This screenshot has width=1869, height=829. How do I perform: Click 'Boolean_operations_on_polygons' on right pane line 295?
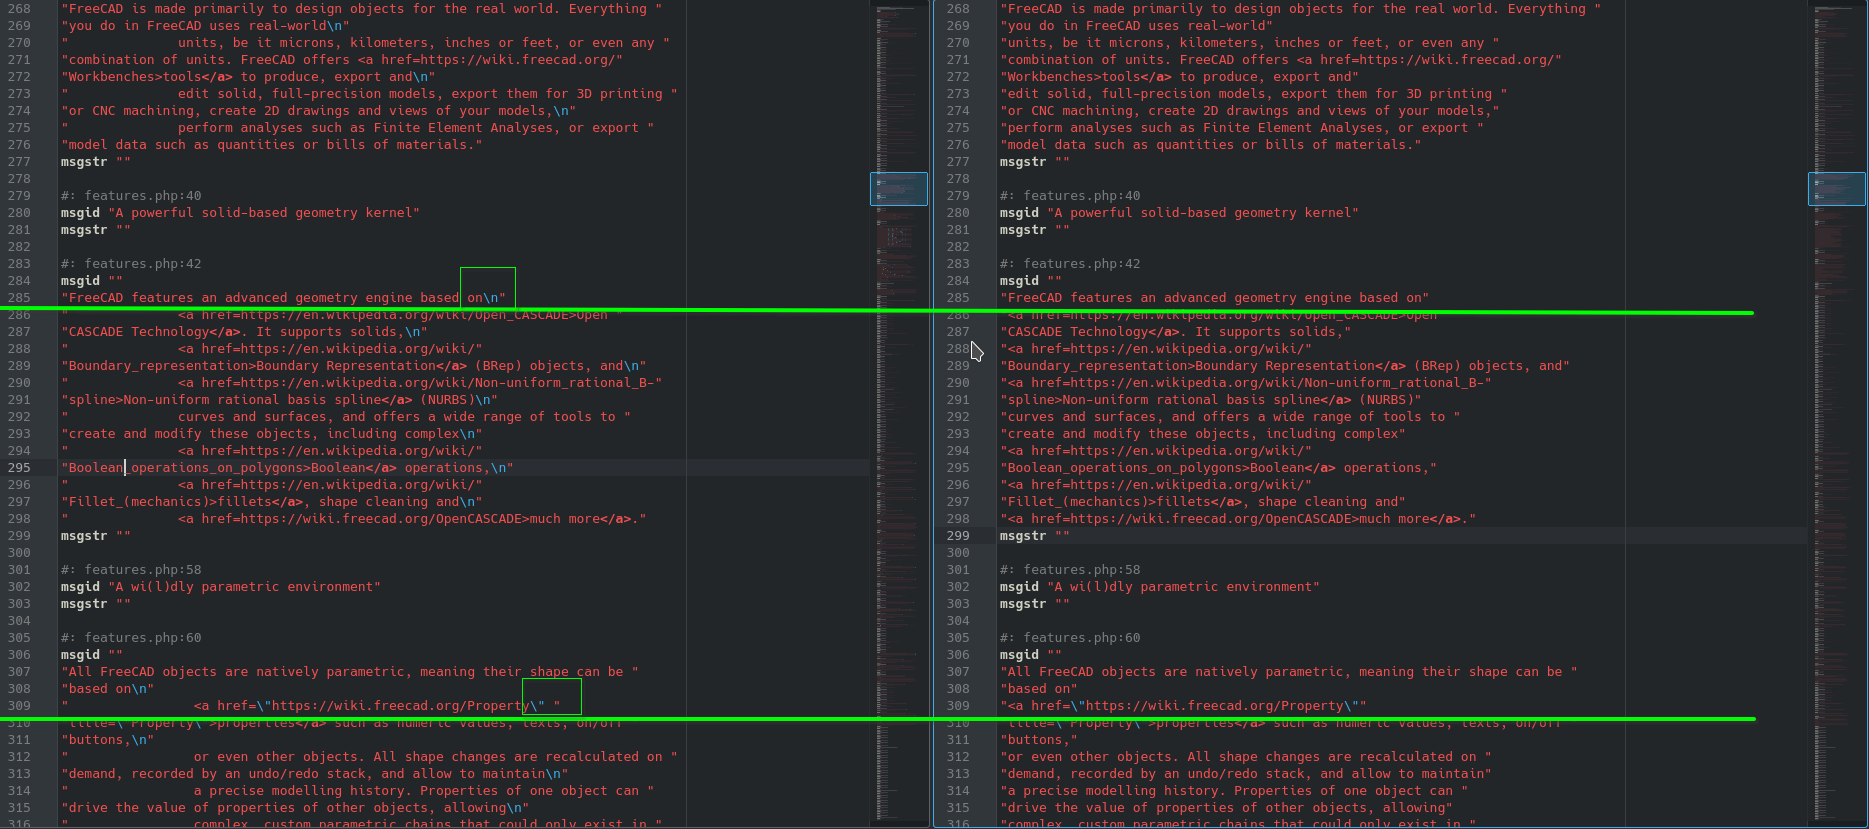coord(1125,468)
